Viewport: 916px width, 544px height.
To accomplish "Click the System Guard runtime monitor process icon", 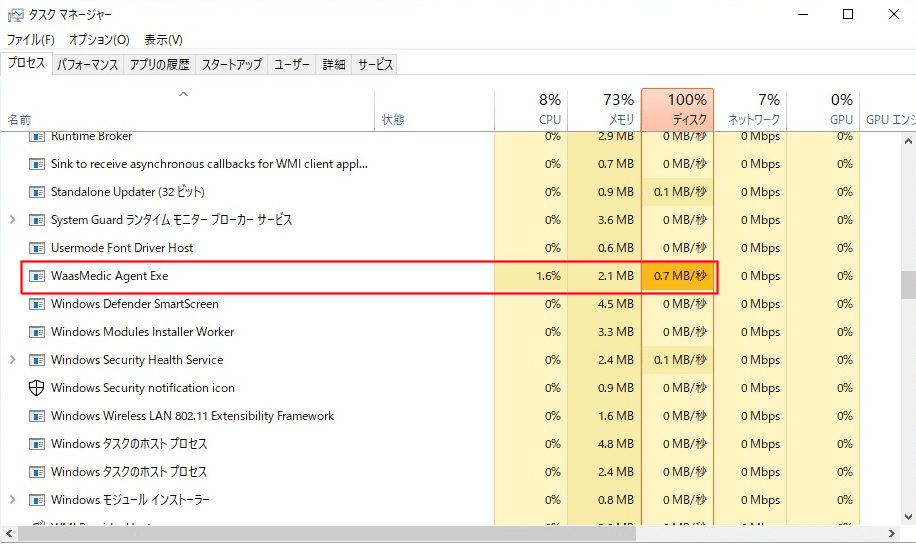I will [36, 220].
